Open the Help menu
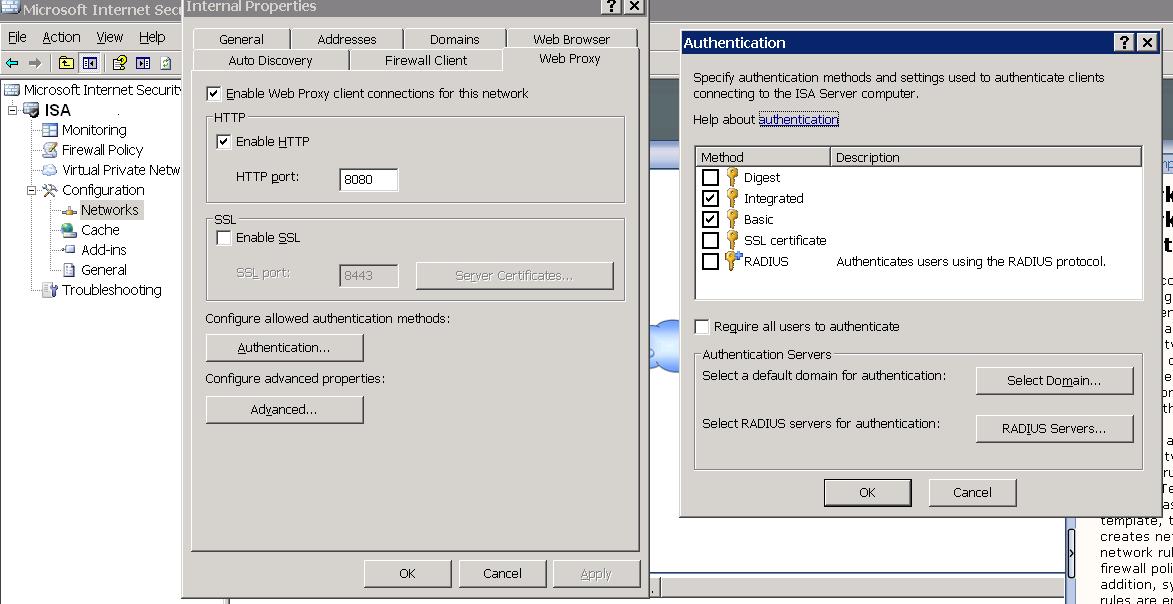1173x604 pixels. [152, 37]
